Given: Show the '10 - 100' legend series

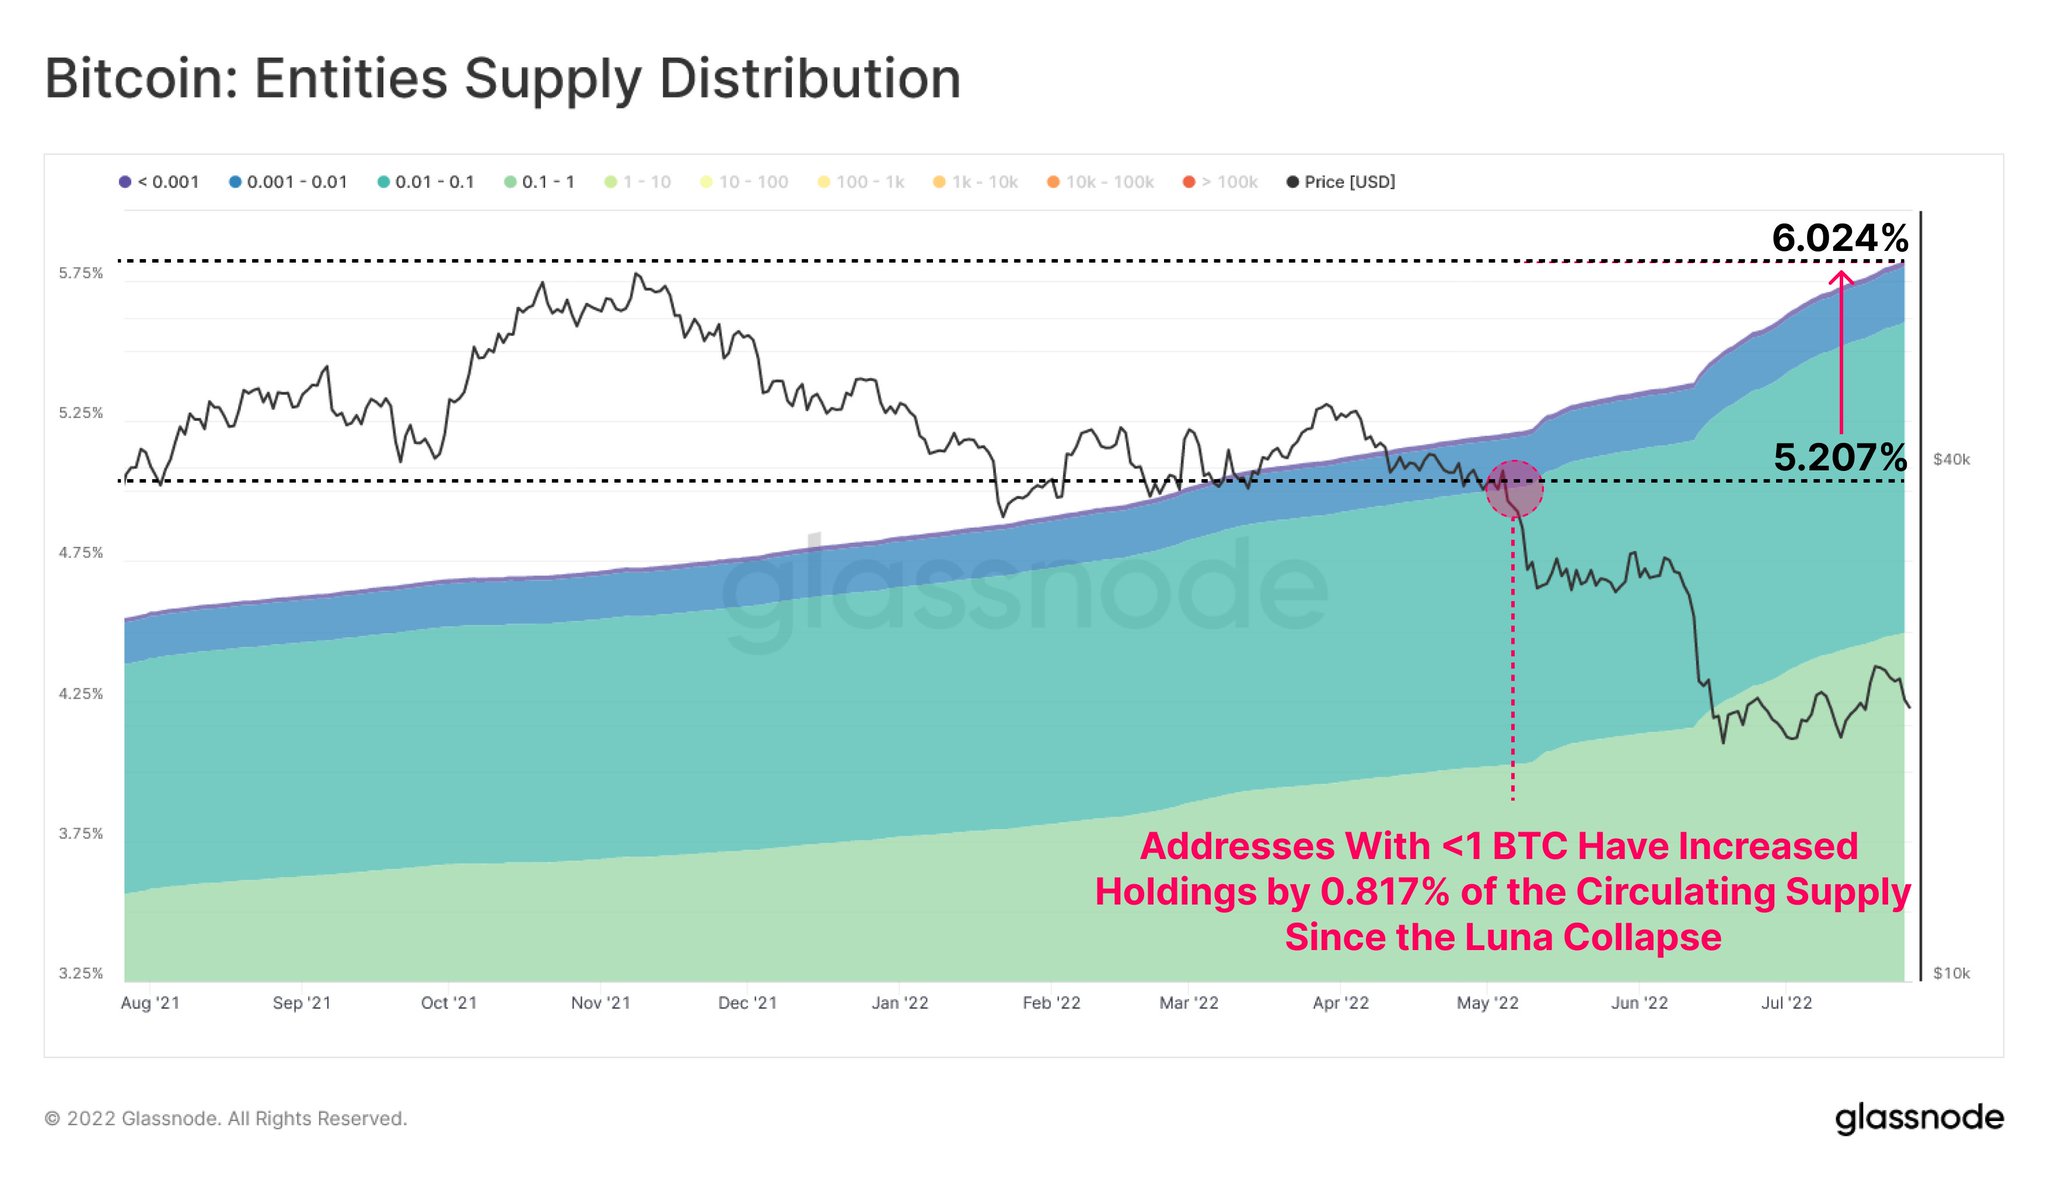Looking at the screenshot, I should click(744, 182).
